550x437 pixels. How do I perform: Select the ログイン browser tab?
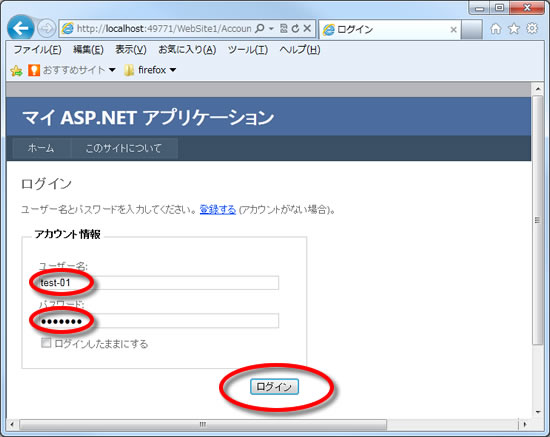point(389,29)
